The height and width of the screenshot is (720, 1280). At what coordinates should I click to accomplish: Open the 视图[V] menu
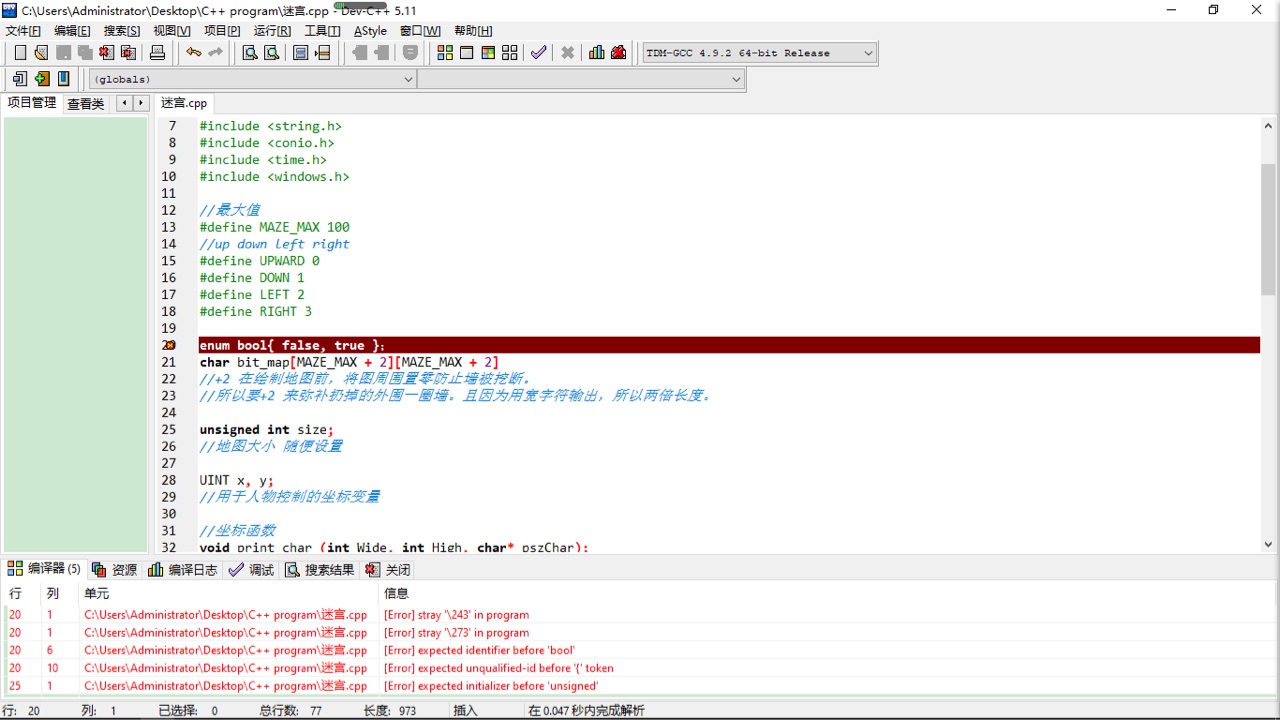click(172, 31)
